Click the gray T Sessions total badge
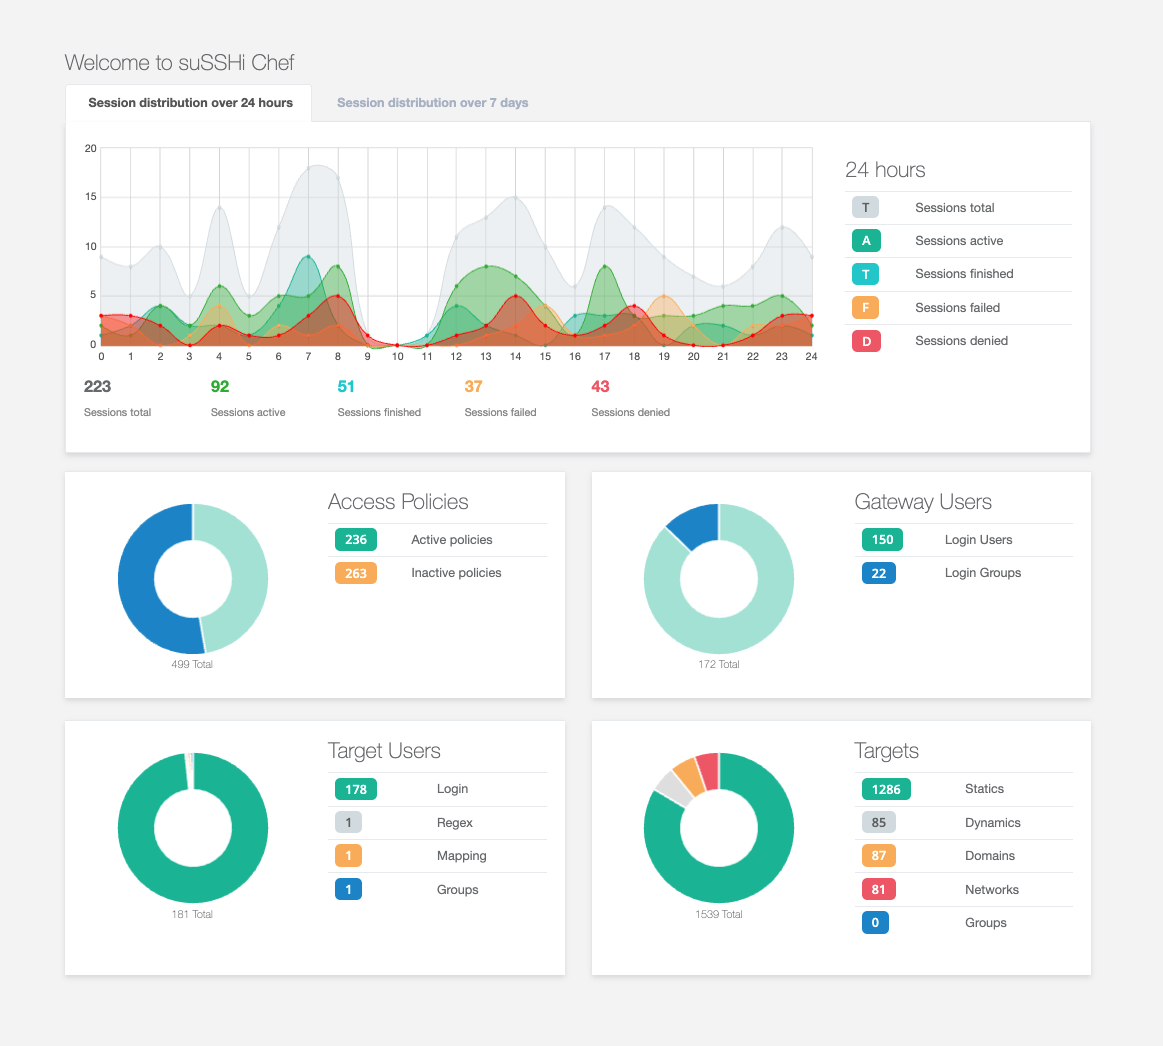1163x1046 pixels. point(865,208)
